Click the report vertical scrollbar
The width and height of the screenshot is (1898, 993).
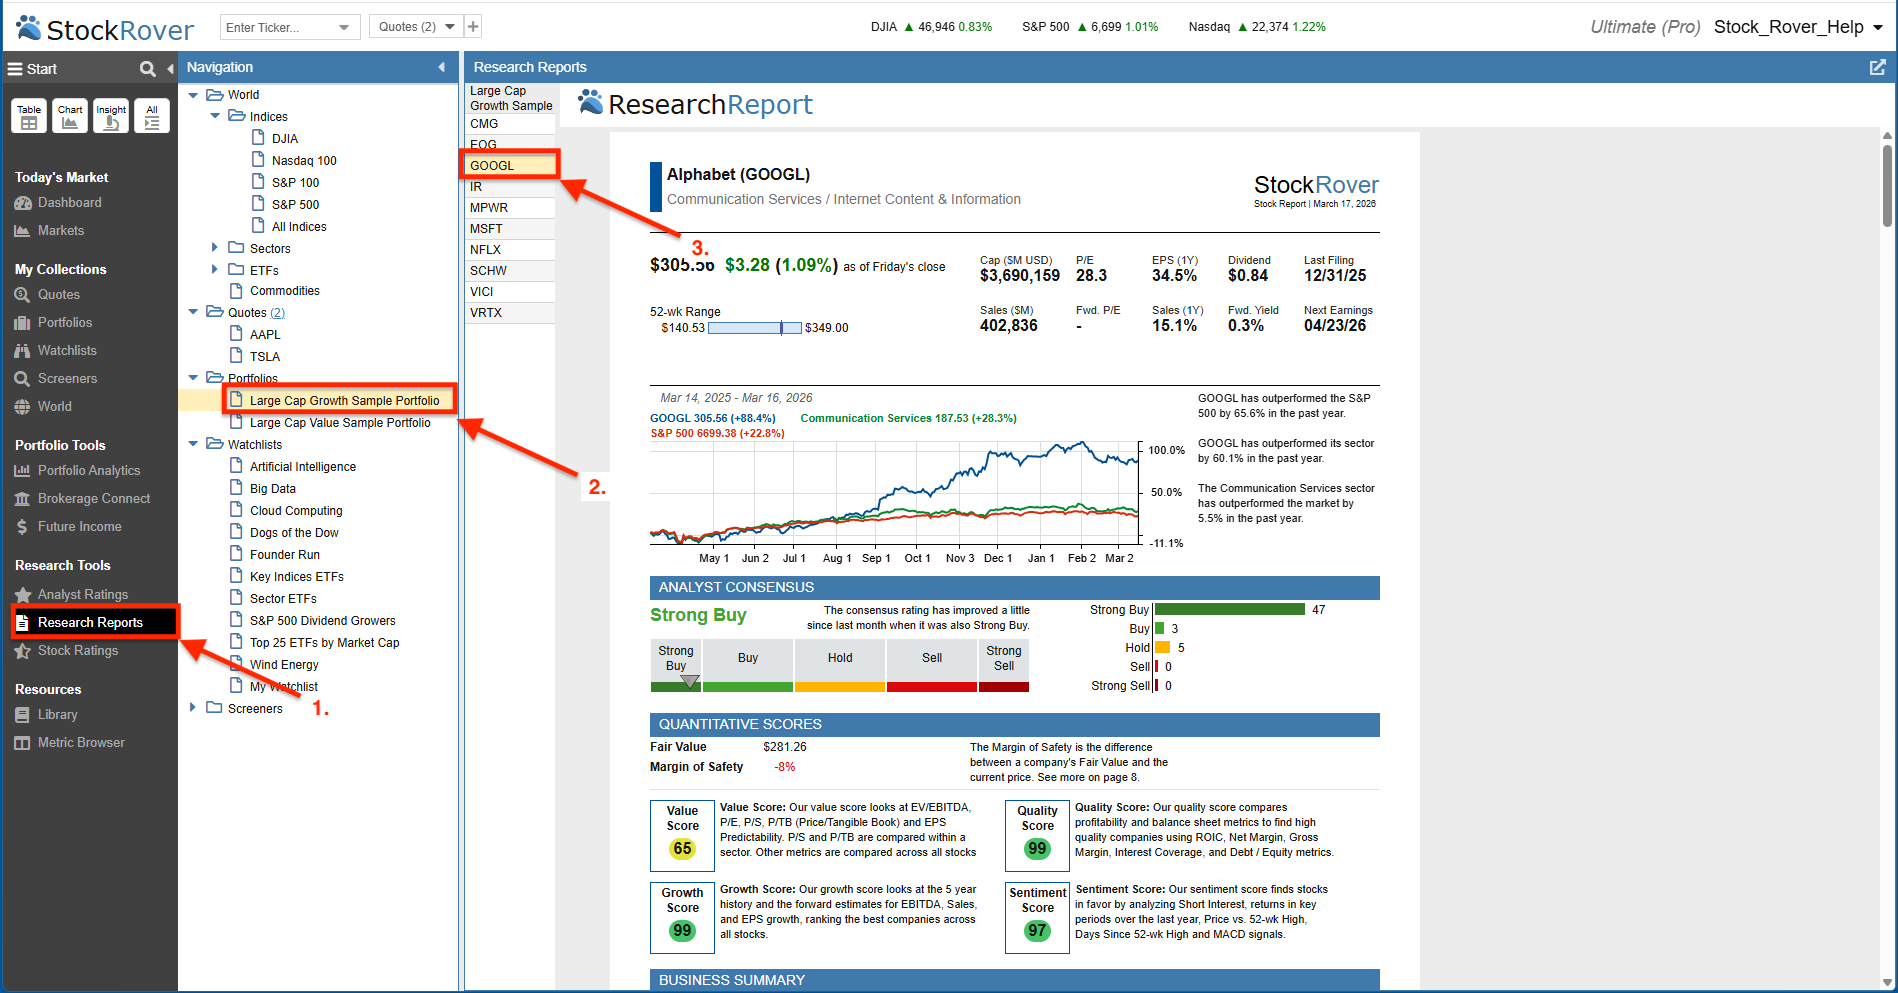click(x=1887, y=186)
